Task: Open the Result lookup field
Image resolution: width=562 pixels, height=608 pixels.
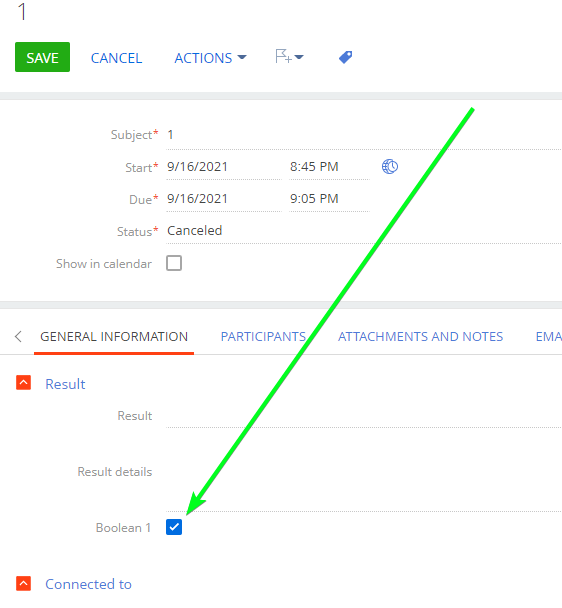Action: point(364,416)
